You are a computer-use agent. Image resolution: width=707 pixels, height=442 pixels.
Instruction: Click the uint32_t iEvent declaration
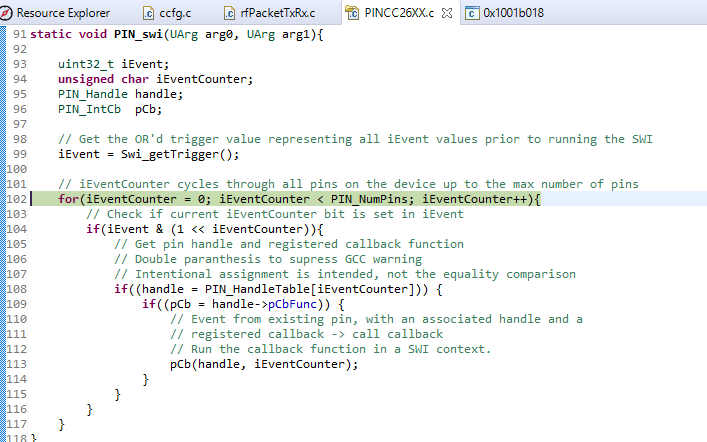113,64
